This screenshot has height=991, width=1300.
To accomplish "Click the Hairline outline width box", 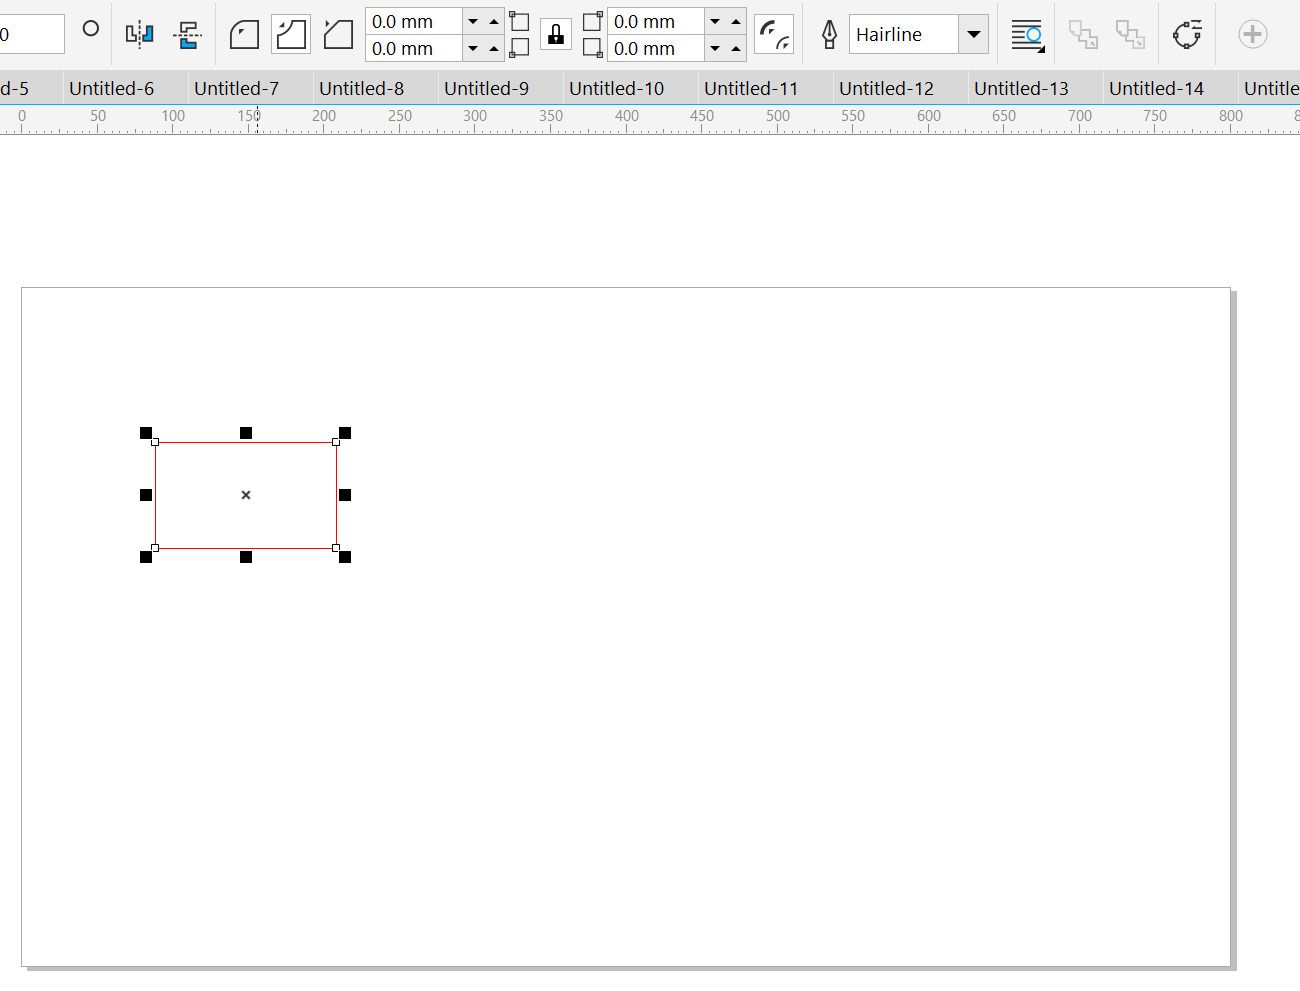I will (904, 34).
